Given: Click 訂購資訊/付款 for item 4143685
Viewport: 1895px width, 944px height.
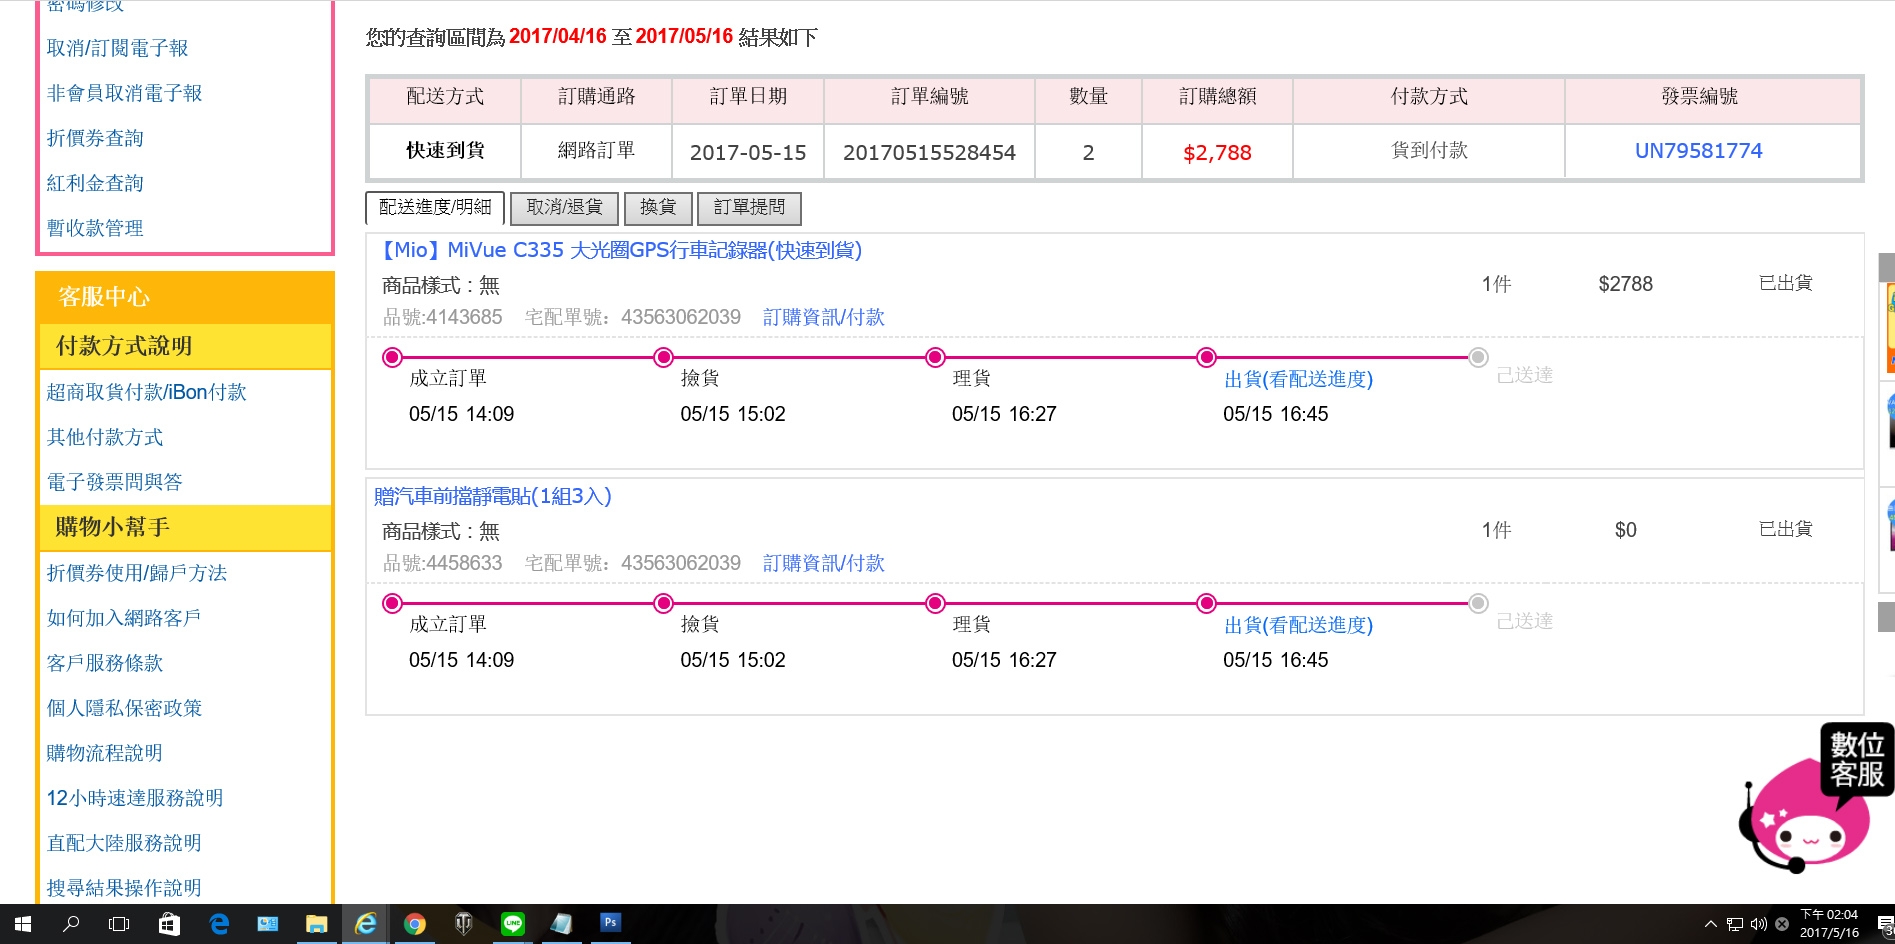Looking at the screenshot, I should click(x=823, y=317).
